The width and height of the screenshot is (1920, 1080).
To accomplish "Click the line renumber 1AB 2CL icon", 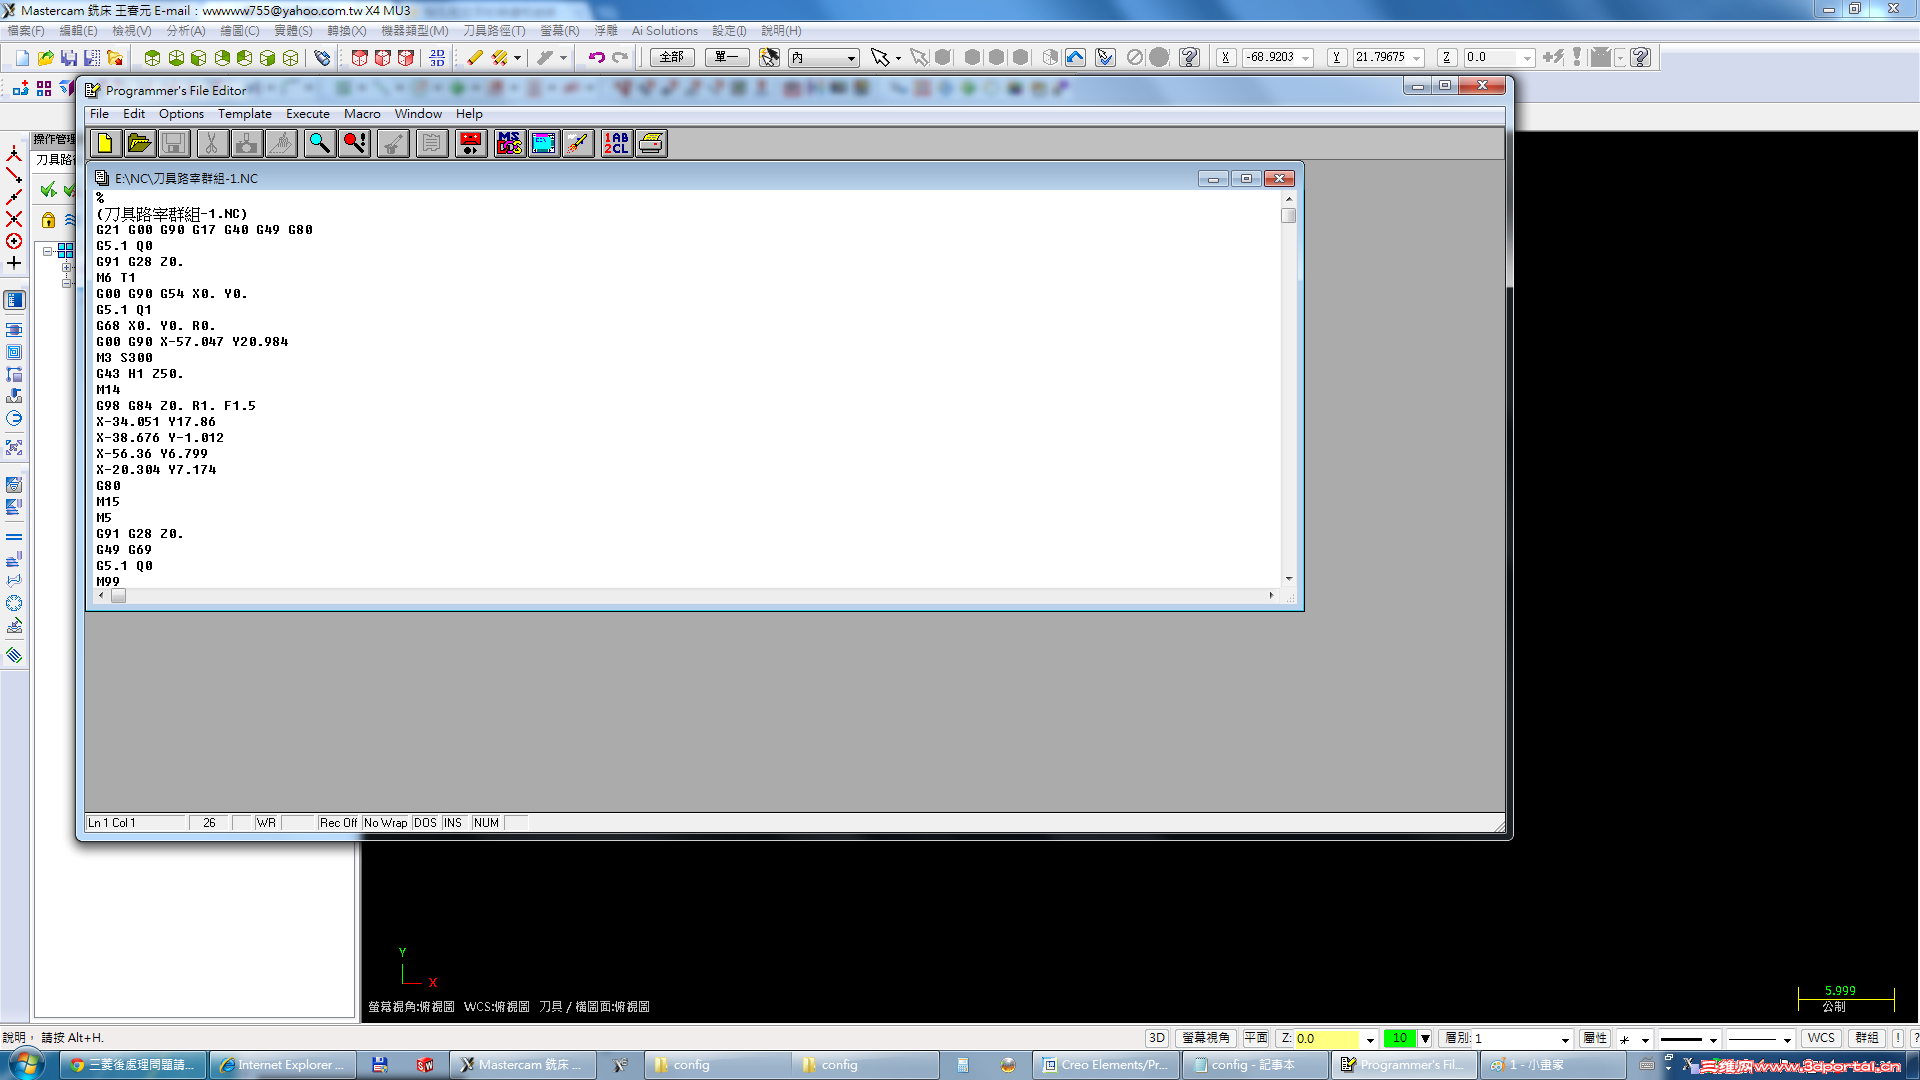I will pos(616,144).
